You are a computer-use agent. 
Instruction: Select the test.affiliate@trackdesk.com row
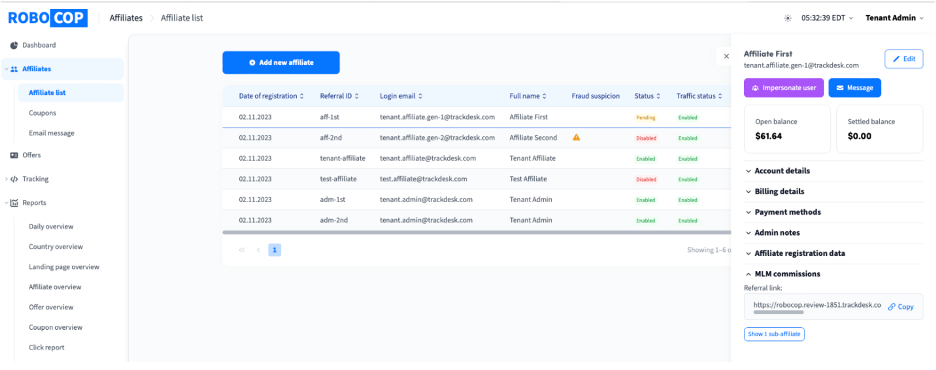pyautogui.click(x=476, y=179)
